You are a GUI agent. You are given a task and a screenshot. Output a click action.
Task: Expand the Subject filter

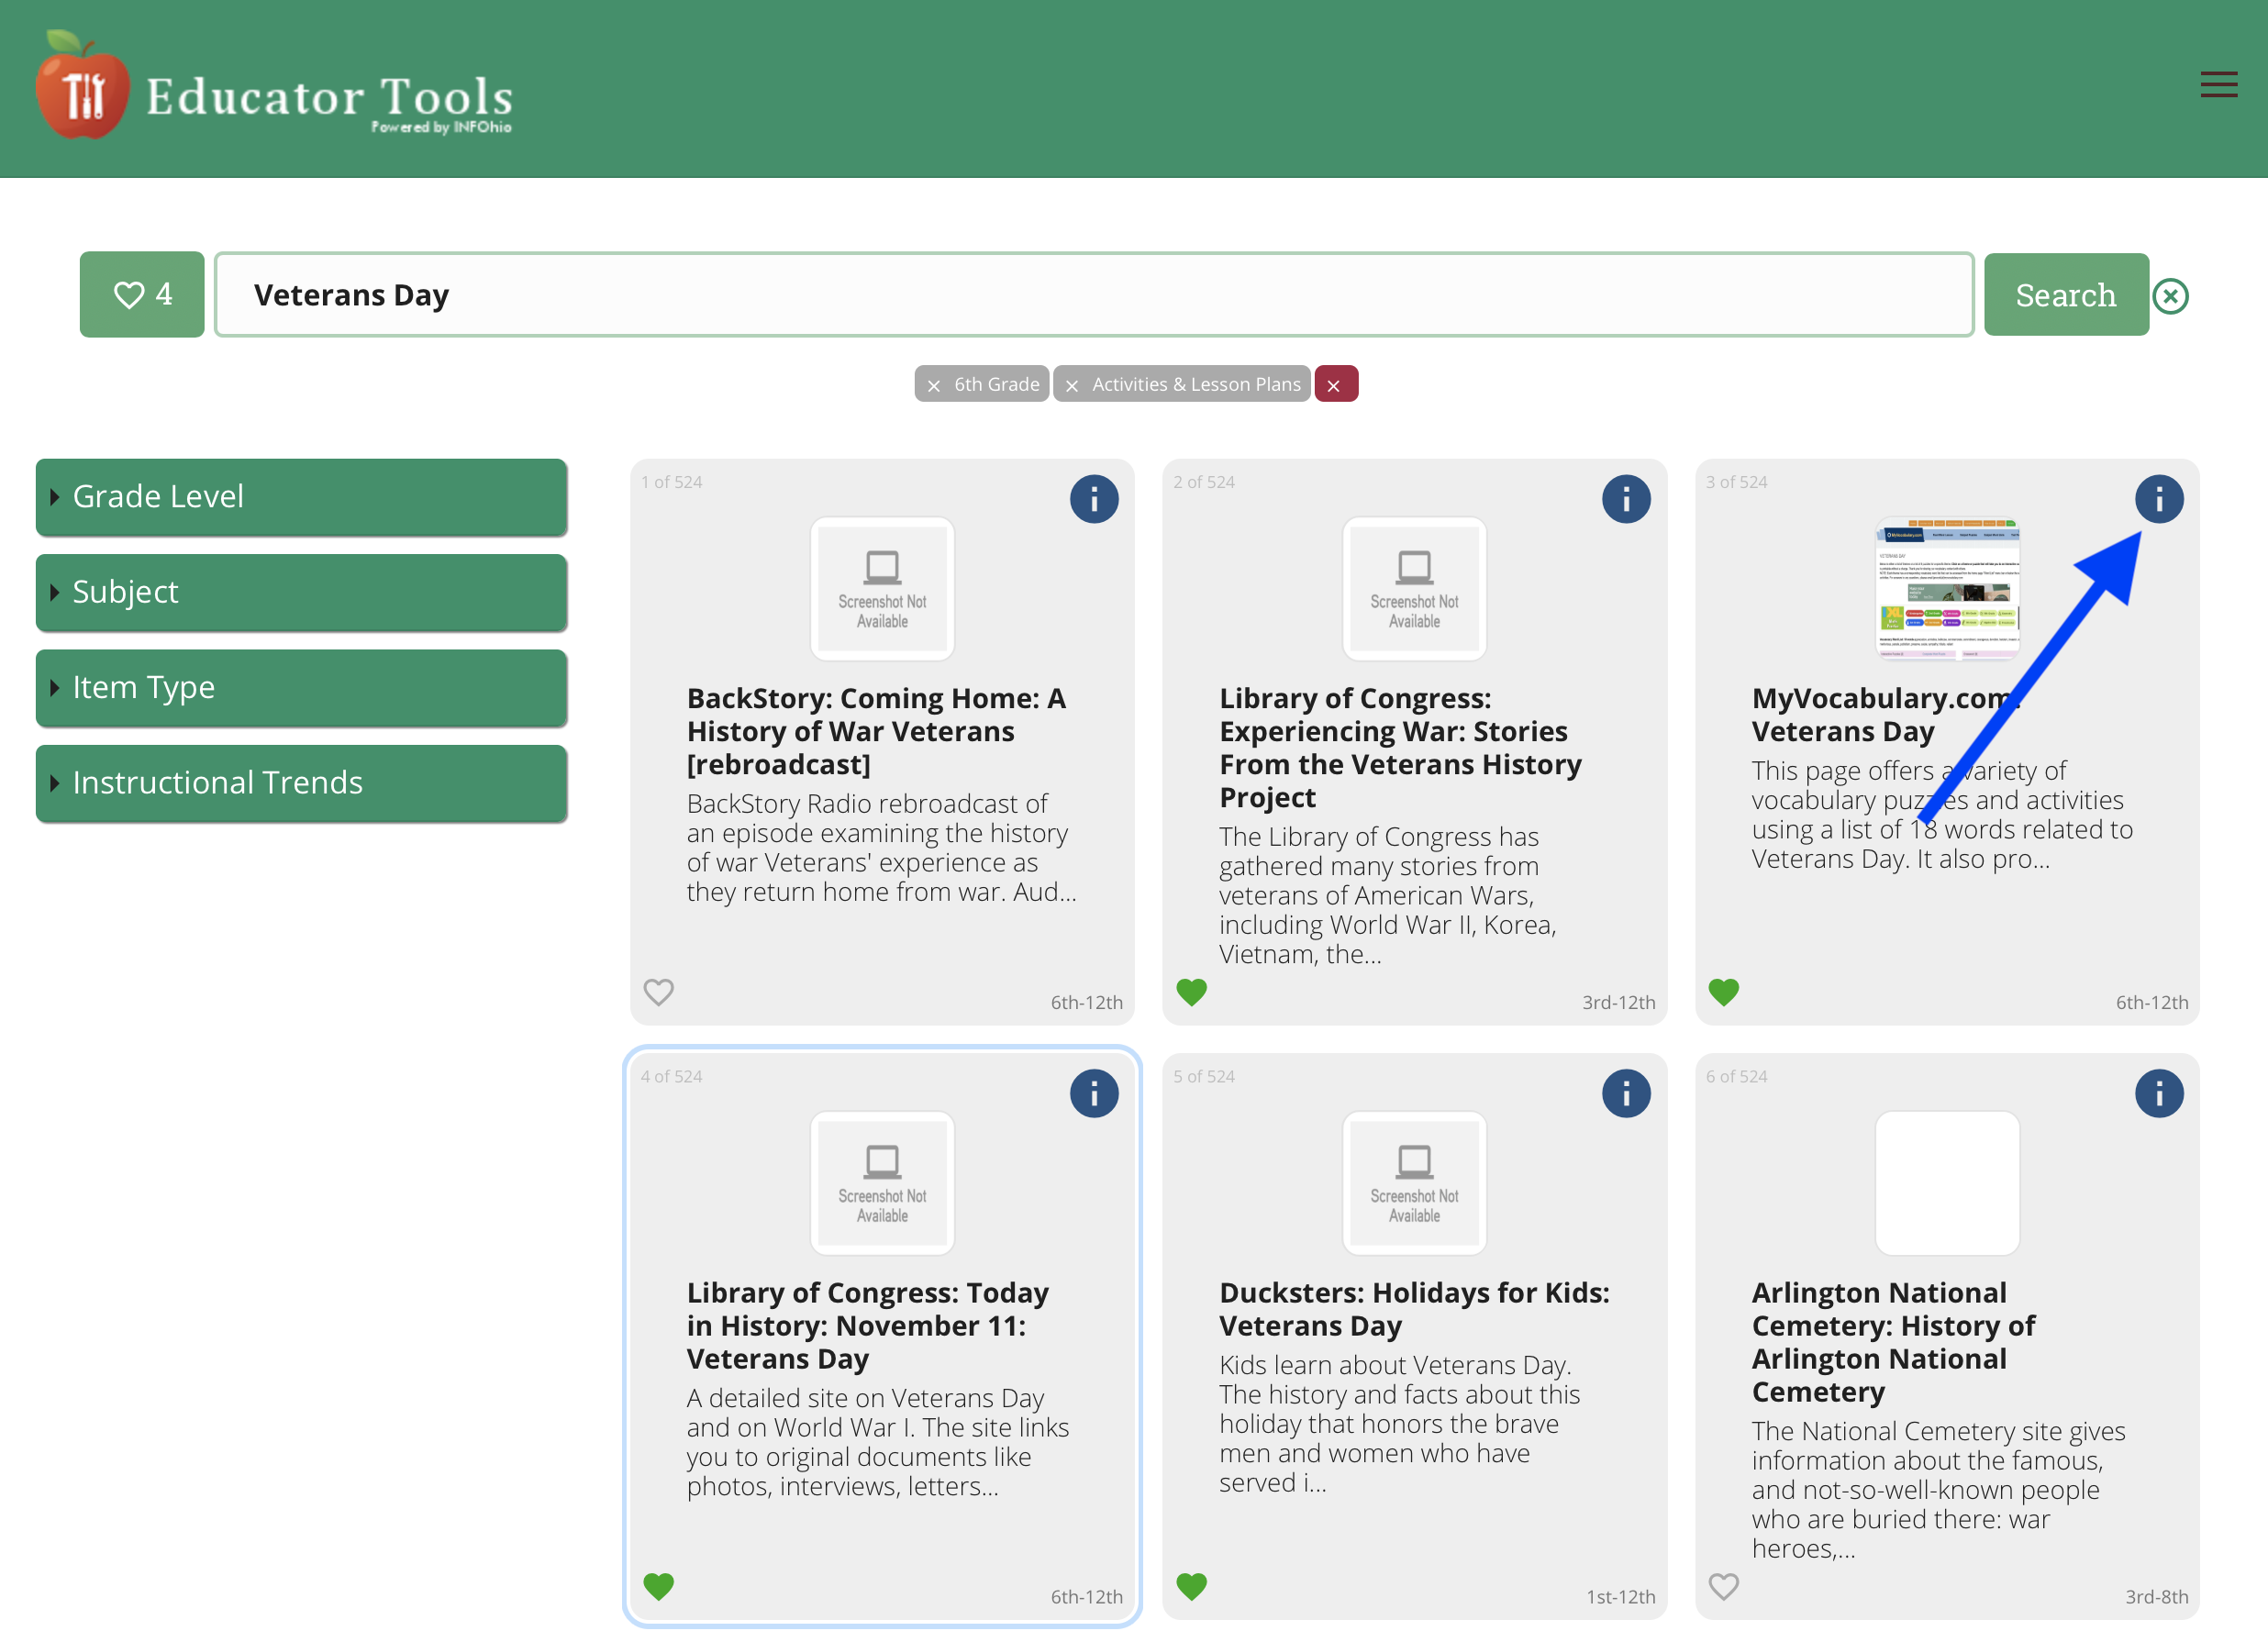(x=301, y=592)
